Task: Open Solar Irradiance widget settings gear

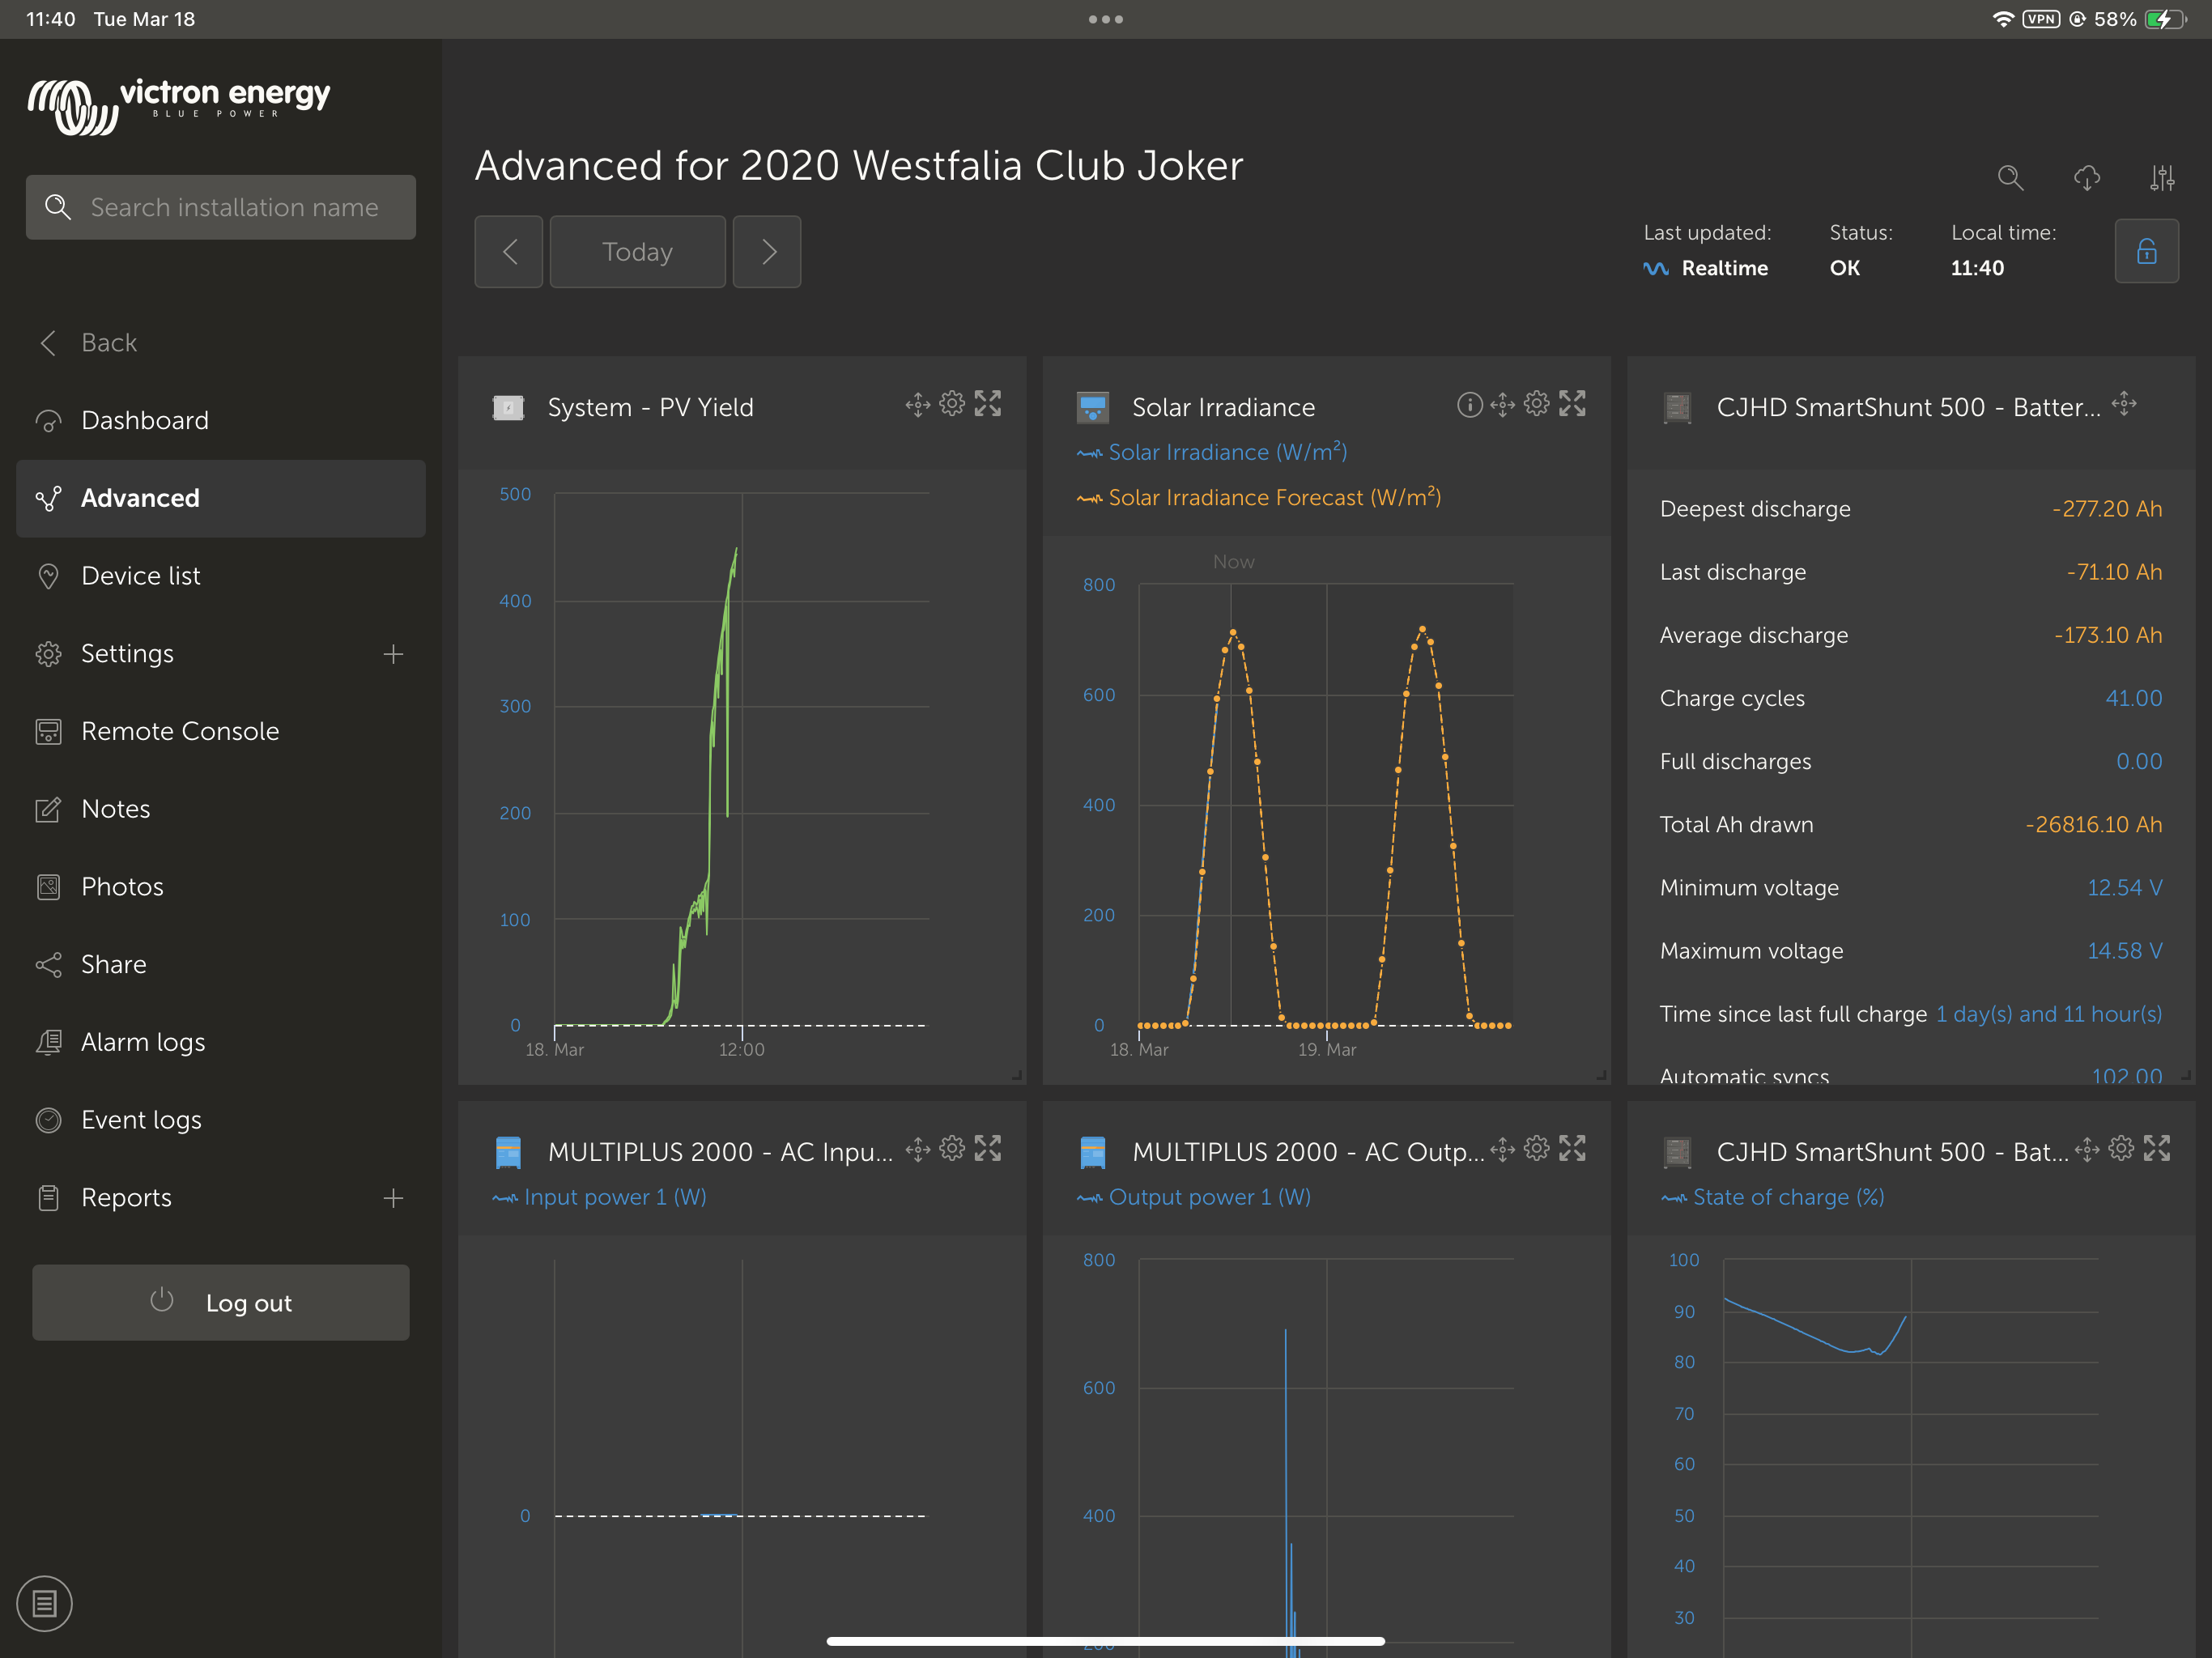Action: point(1537,404)
